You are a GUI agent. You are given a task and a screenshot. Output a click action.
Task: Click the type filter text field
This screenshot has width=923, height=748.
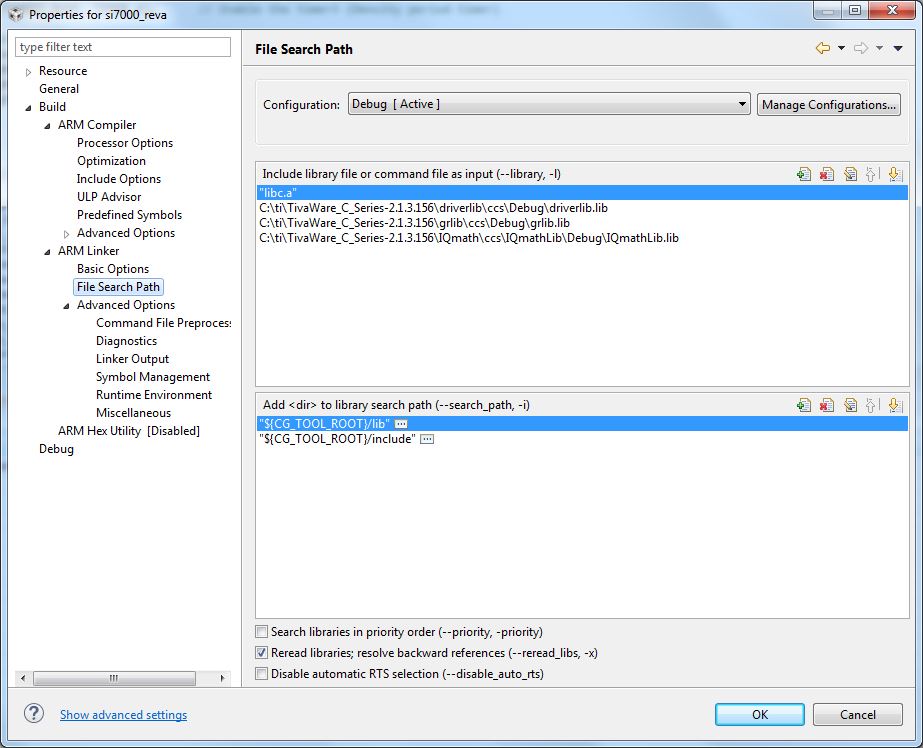pos(123,47)
